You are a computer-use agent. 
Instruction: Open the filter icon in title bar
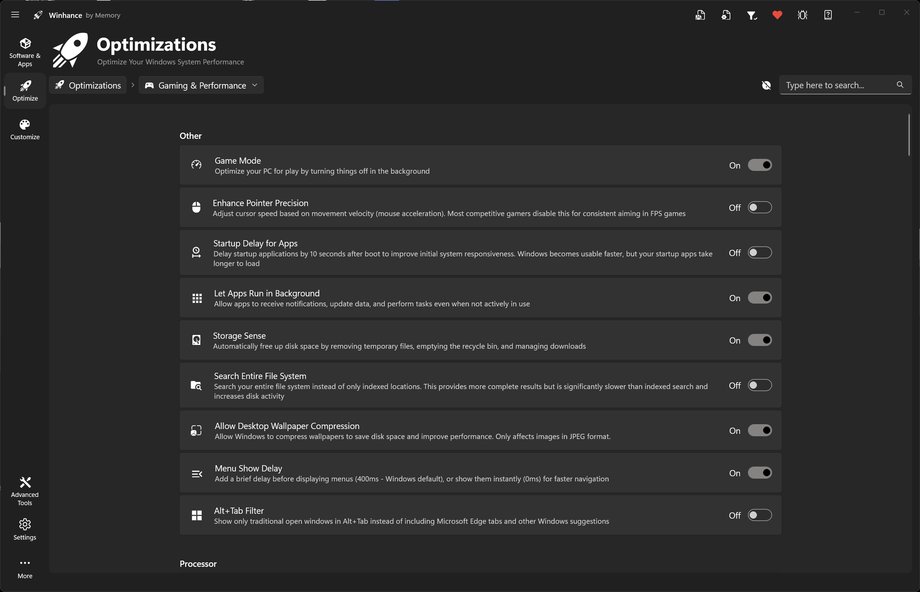(752, 15)
